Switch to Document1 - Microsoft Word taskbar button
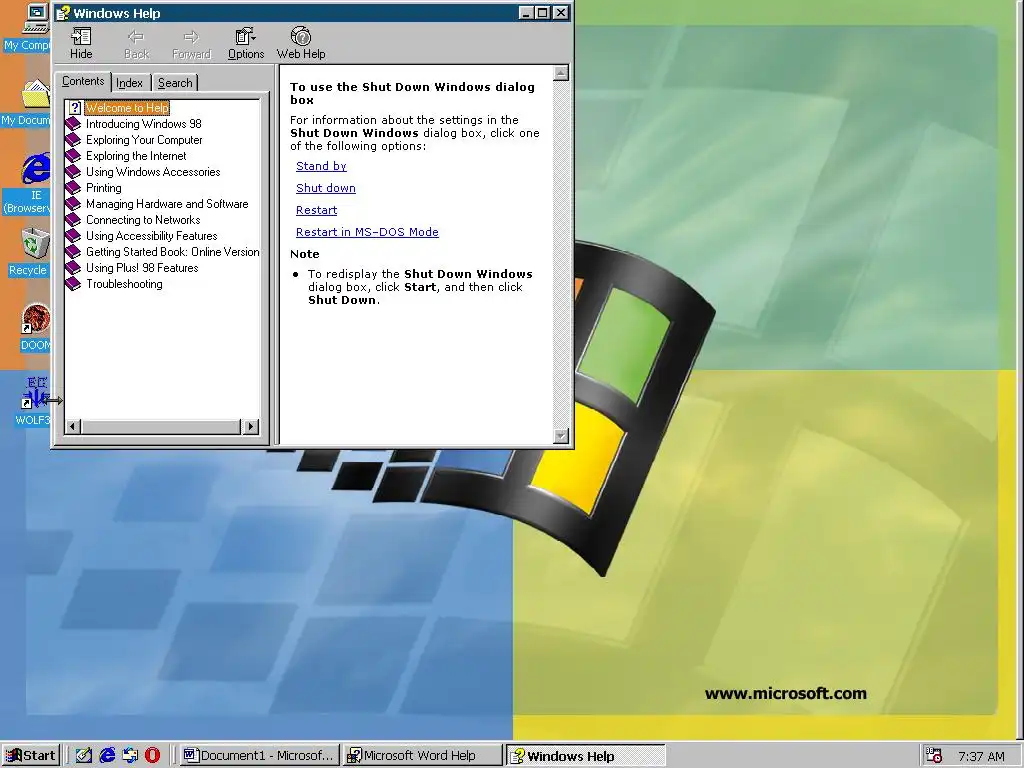1024x768 pixels. [259, 756]
